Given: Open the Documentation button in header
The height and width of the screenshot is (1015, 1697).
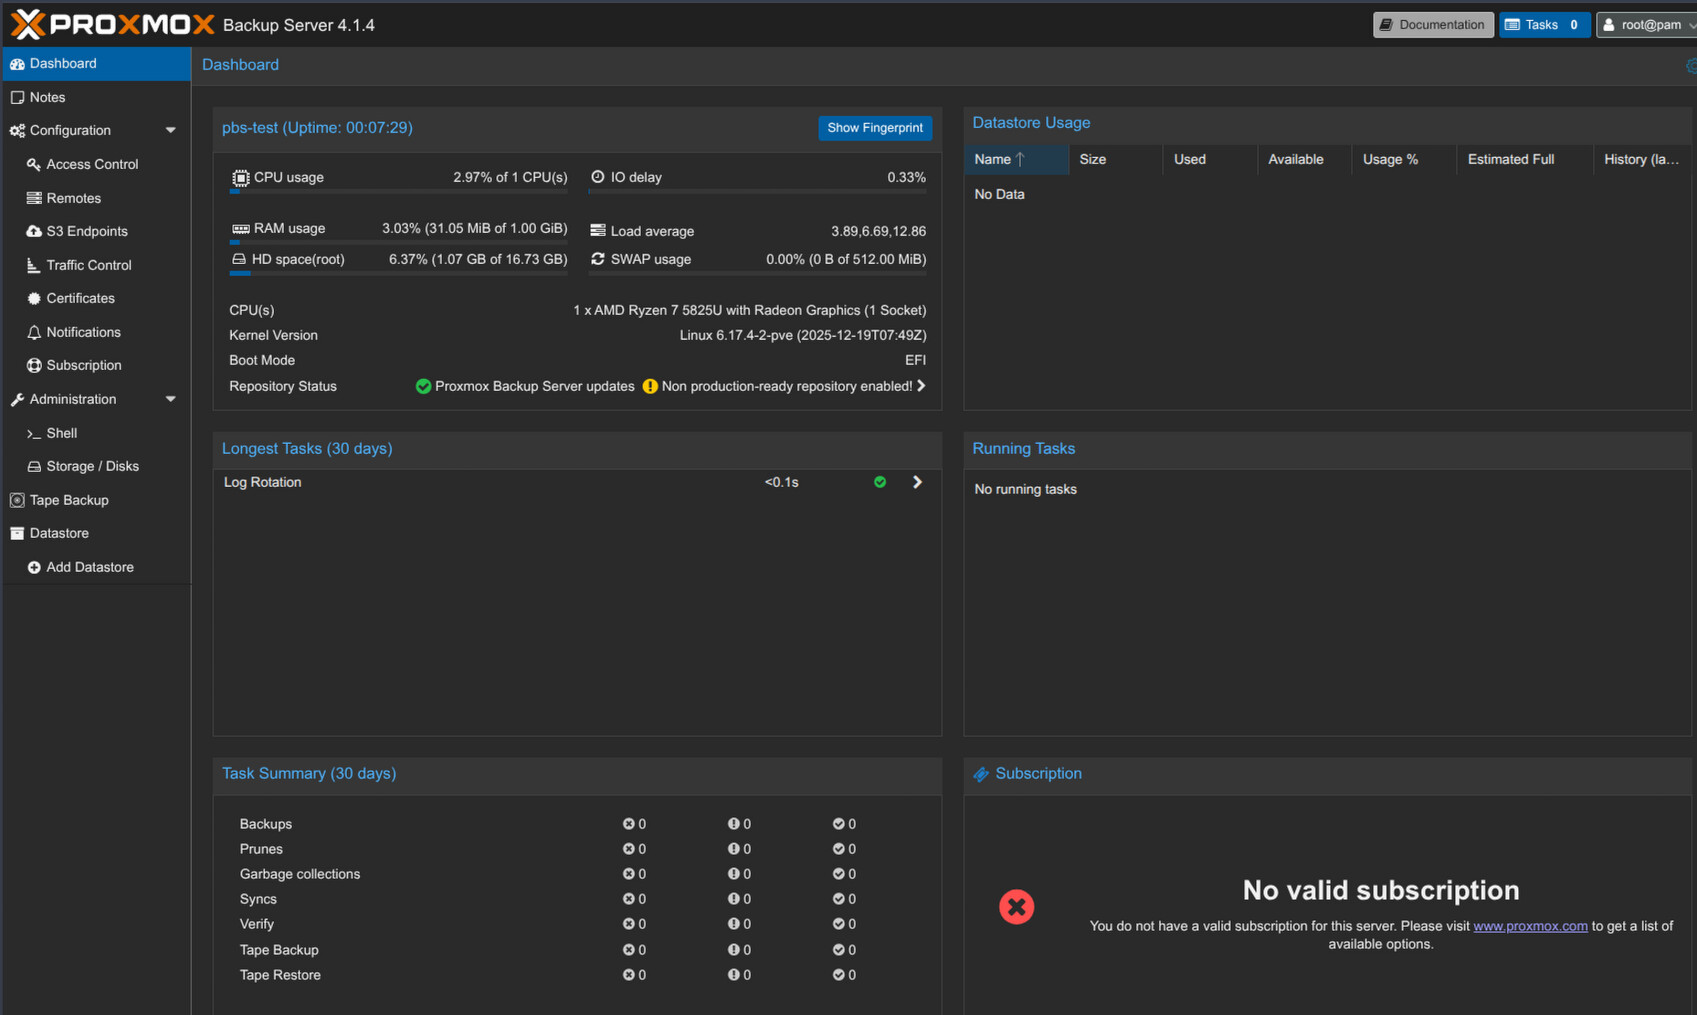Looking at the screenshot, I should (1432, 25).
